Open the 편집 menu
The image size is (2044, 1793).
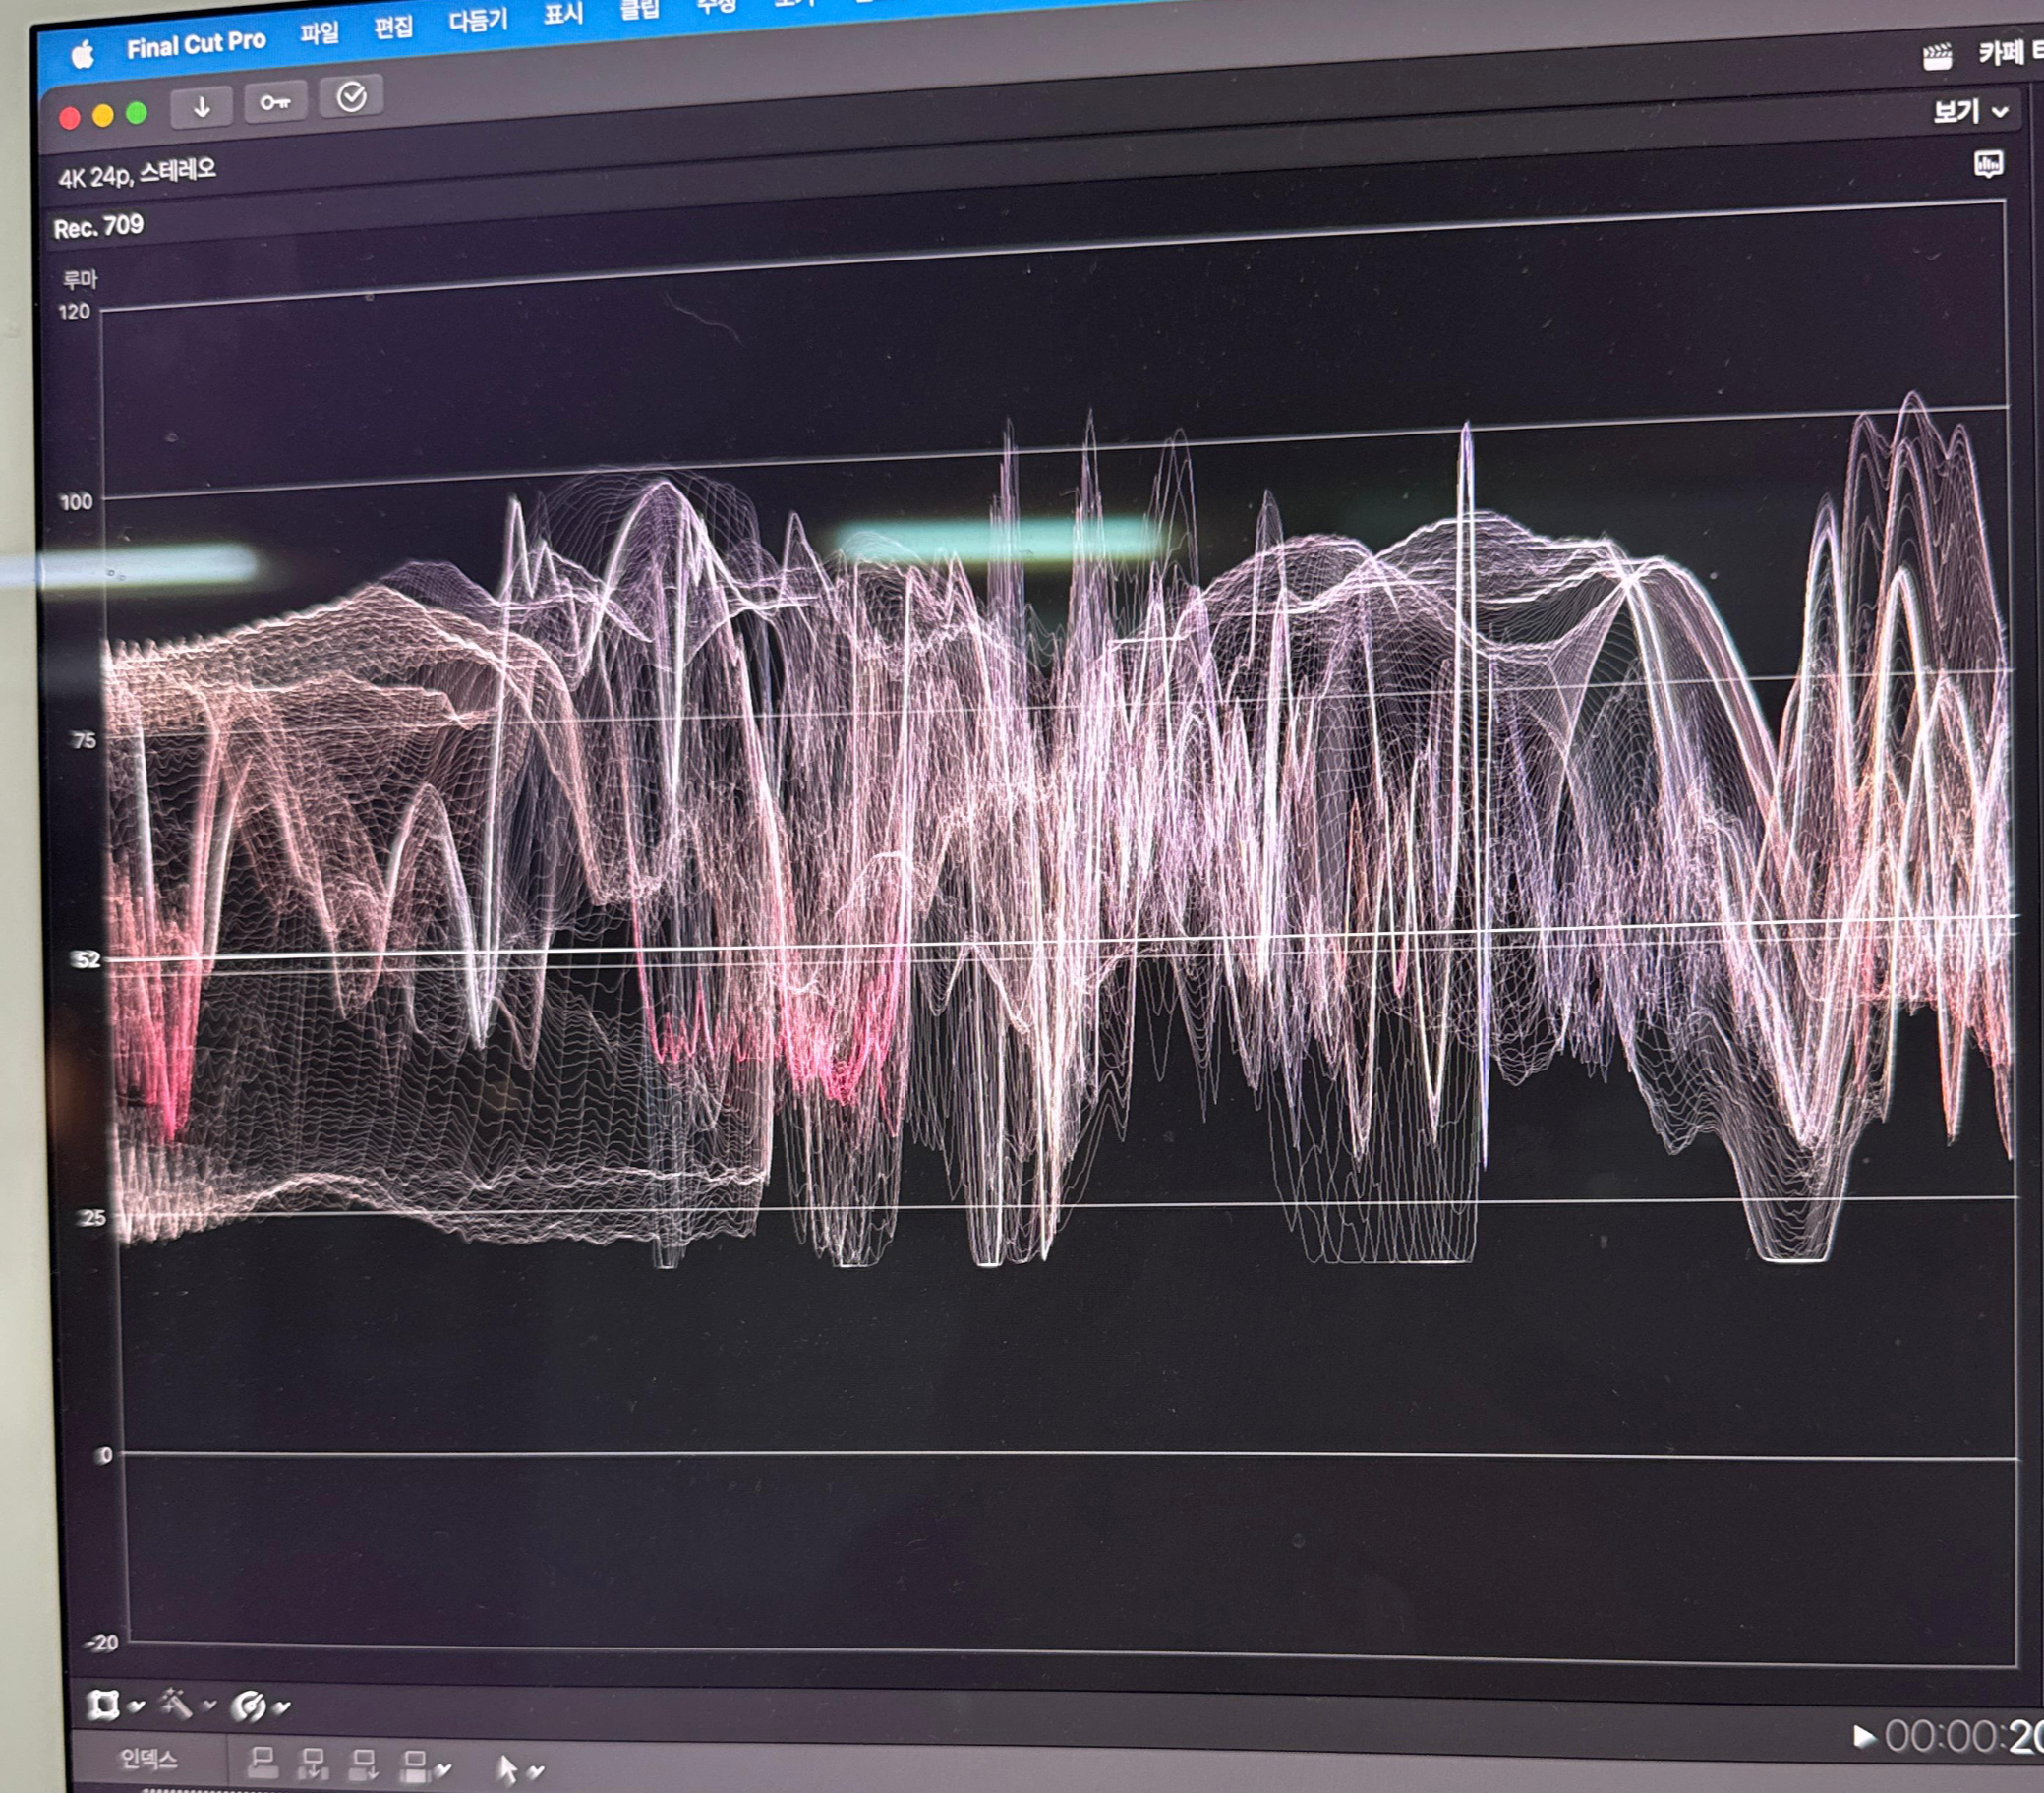[x=393, y=27]
